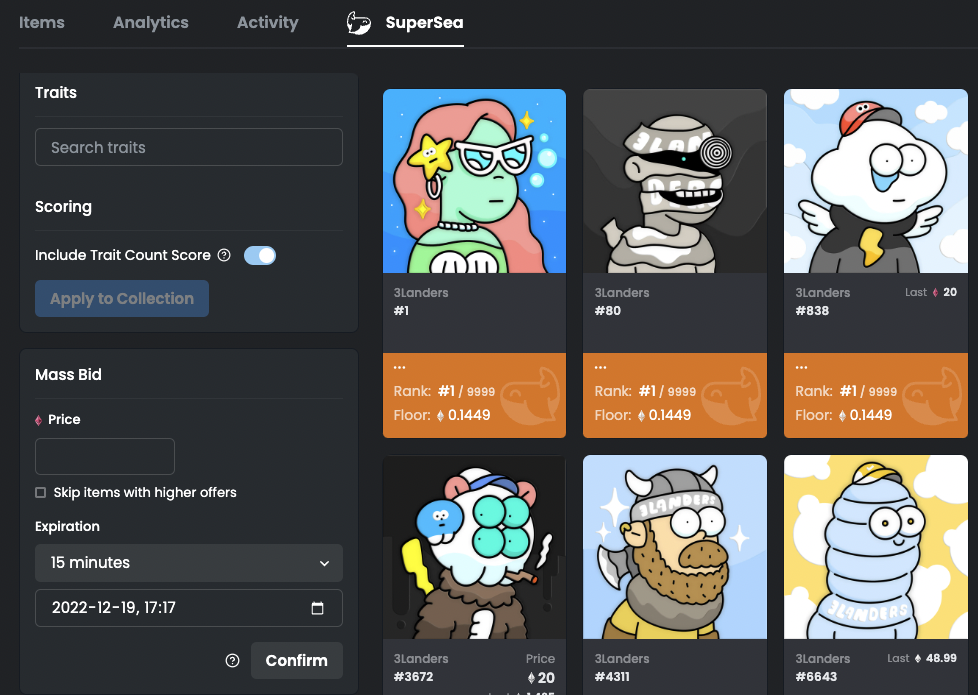Open 3Landers #838 artwork thumbnail

pyautogui.click(x=876, y=181)
